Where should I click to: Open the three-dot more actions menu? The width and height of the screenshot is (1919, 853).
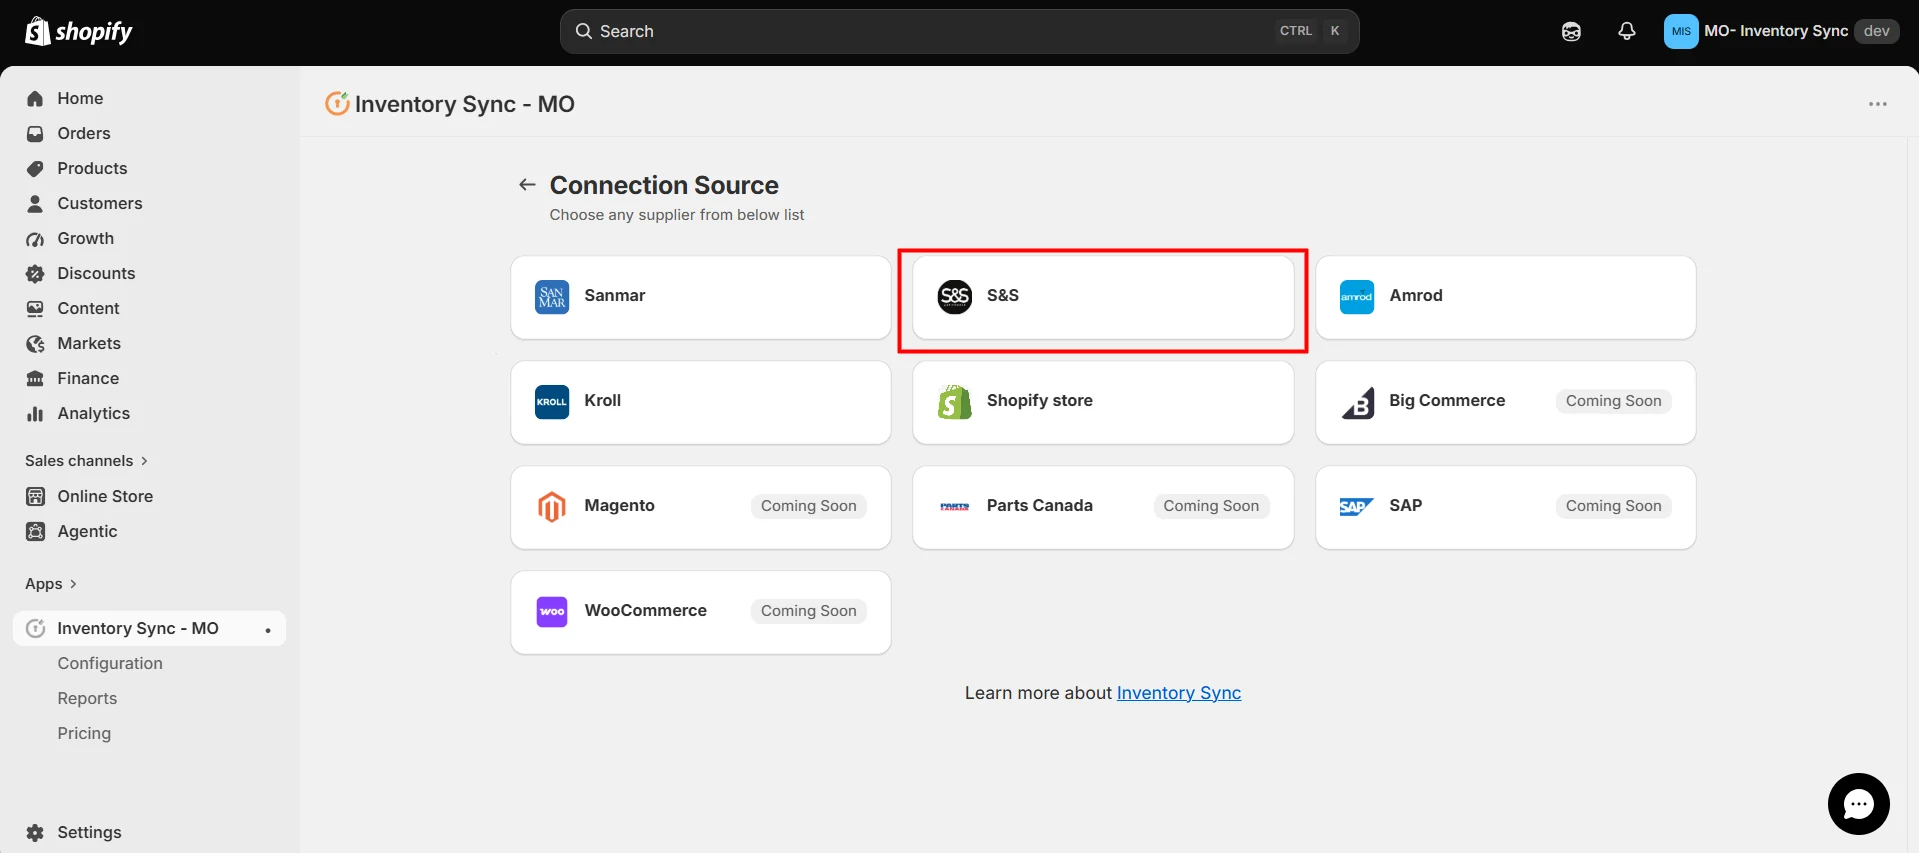click(x=1878, y=104)
